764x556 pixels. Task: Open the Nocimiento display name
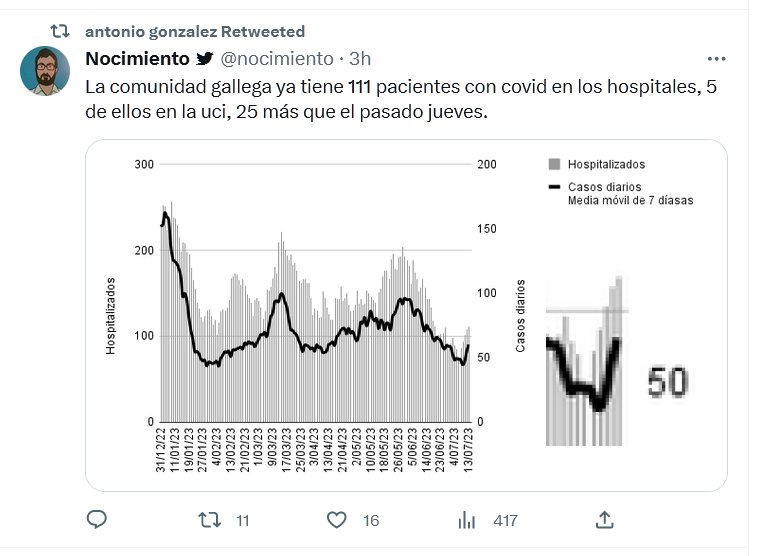(137, 59)
